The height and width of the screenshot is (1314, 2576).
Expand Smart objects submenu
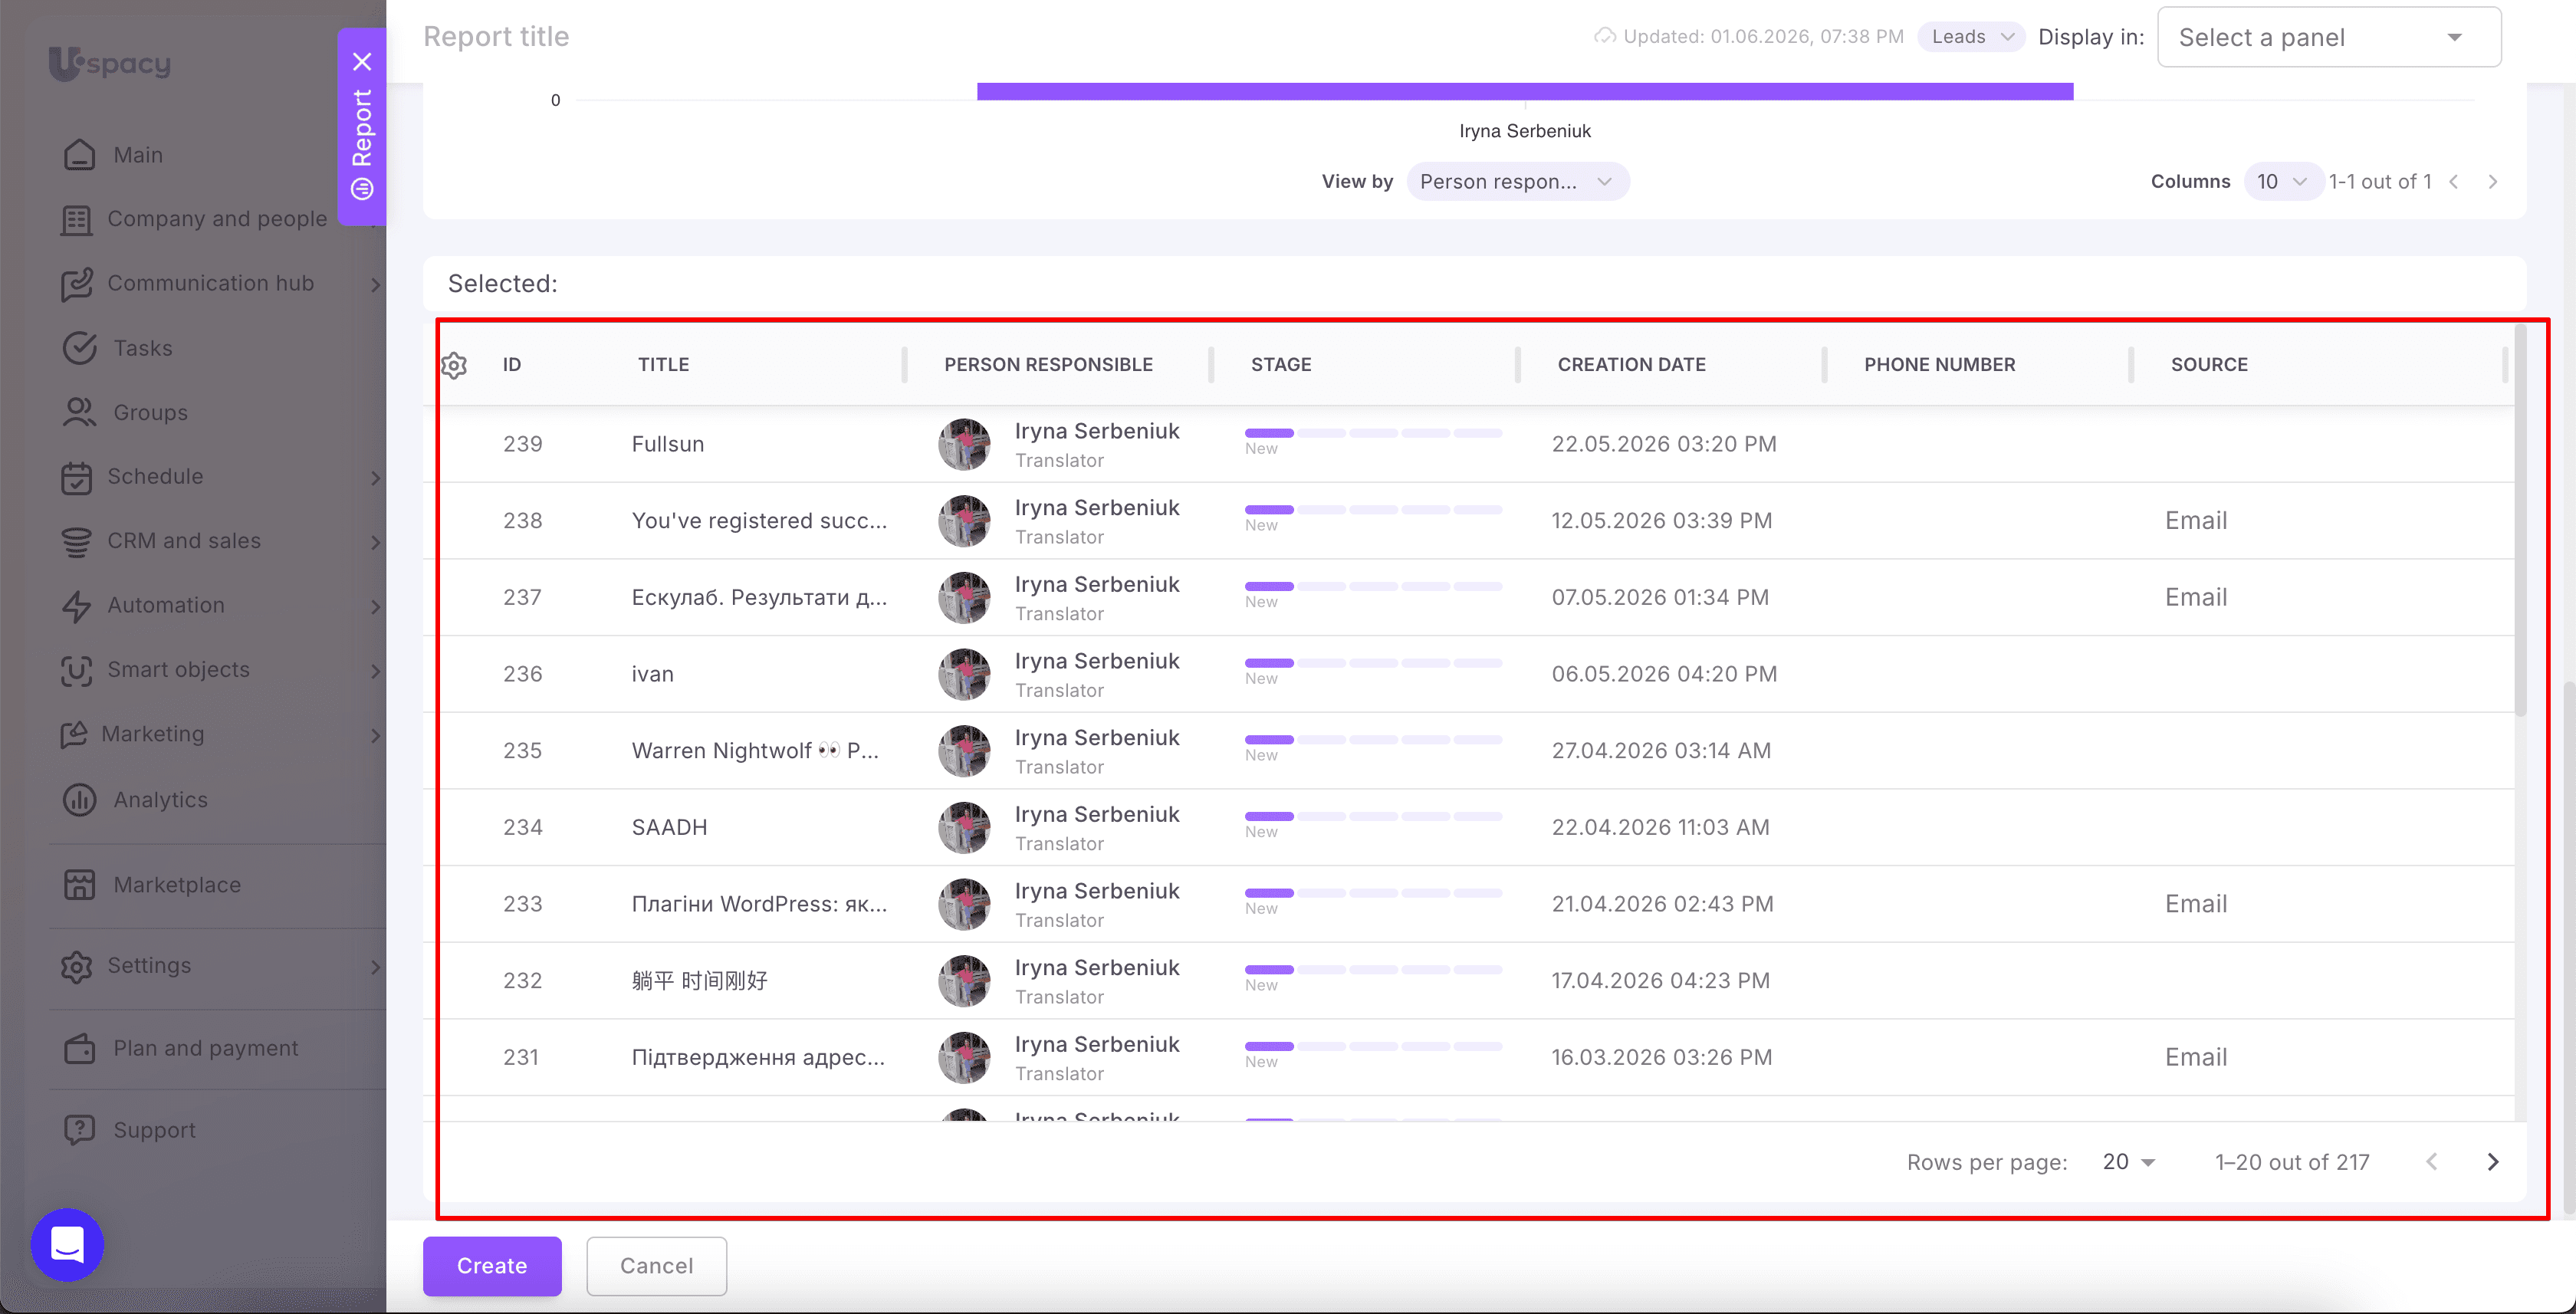(x=375, y=671)
